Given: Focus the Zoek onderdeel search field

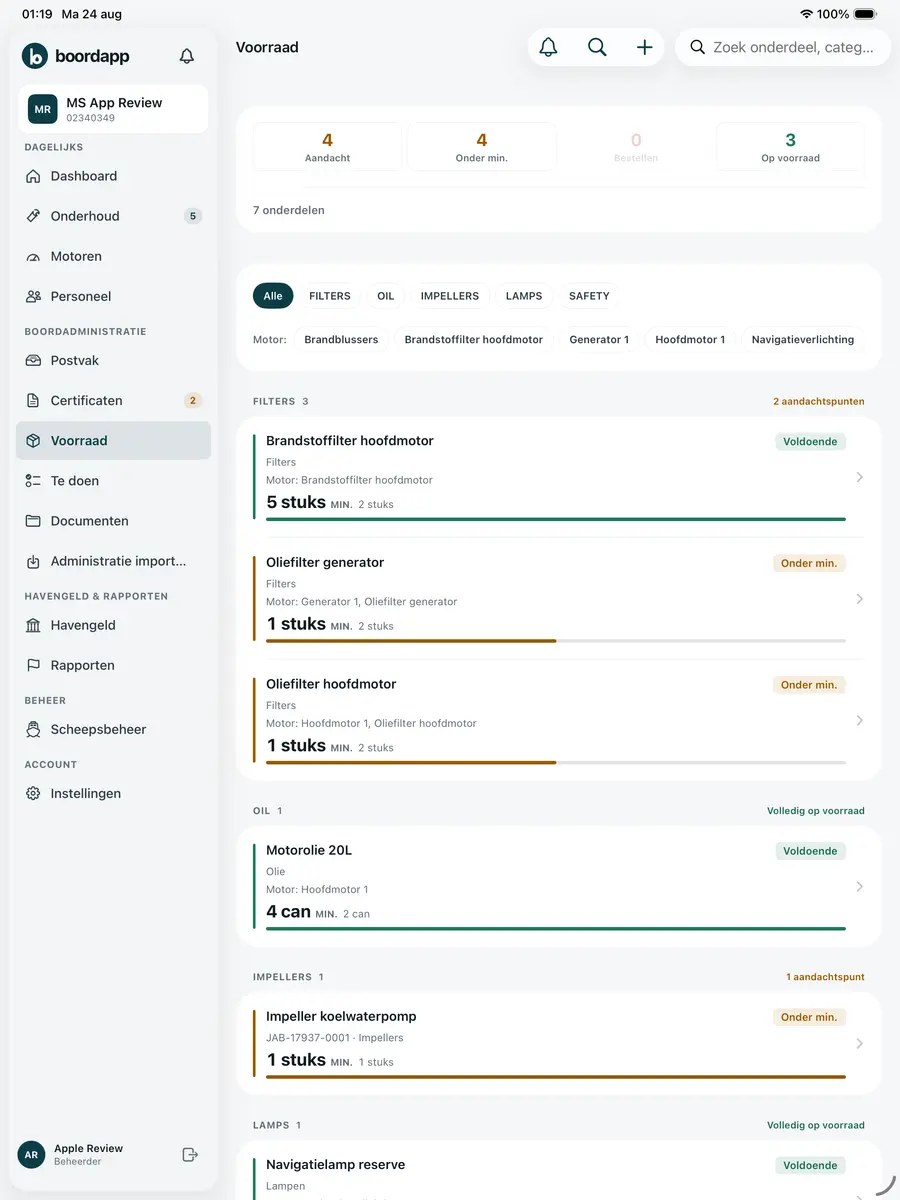Looking at the screenshot, I should 783,47.
